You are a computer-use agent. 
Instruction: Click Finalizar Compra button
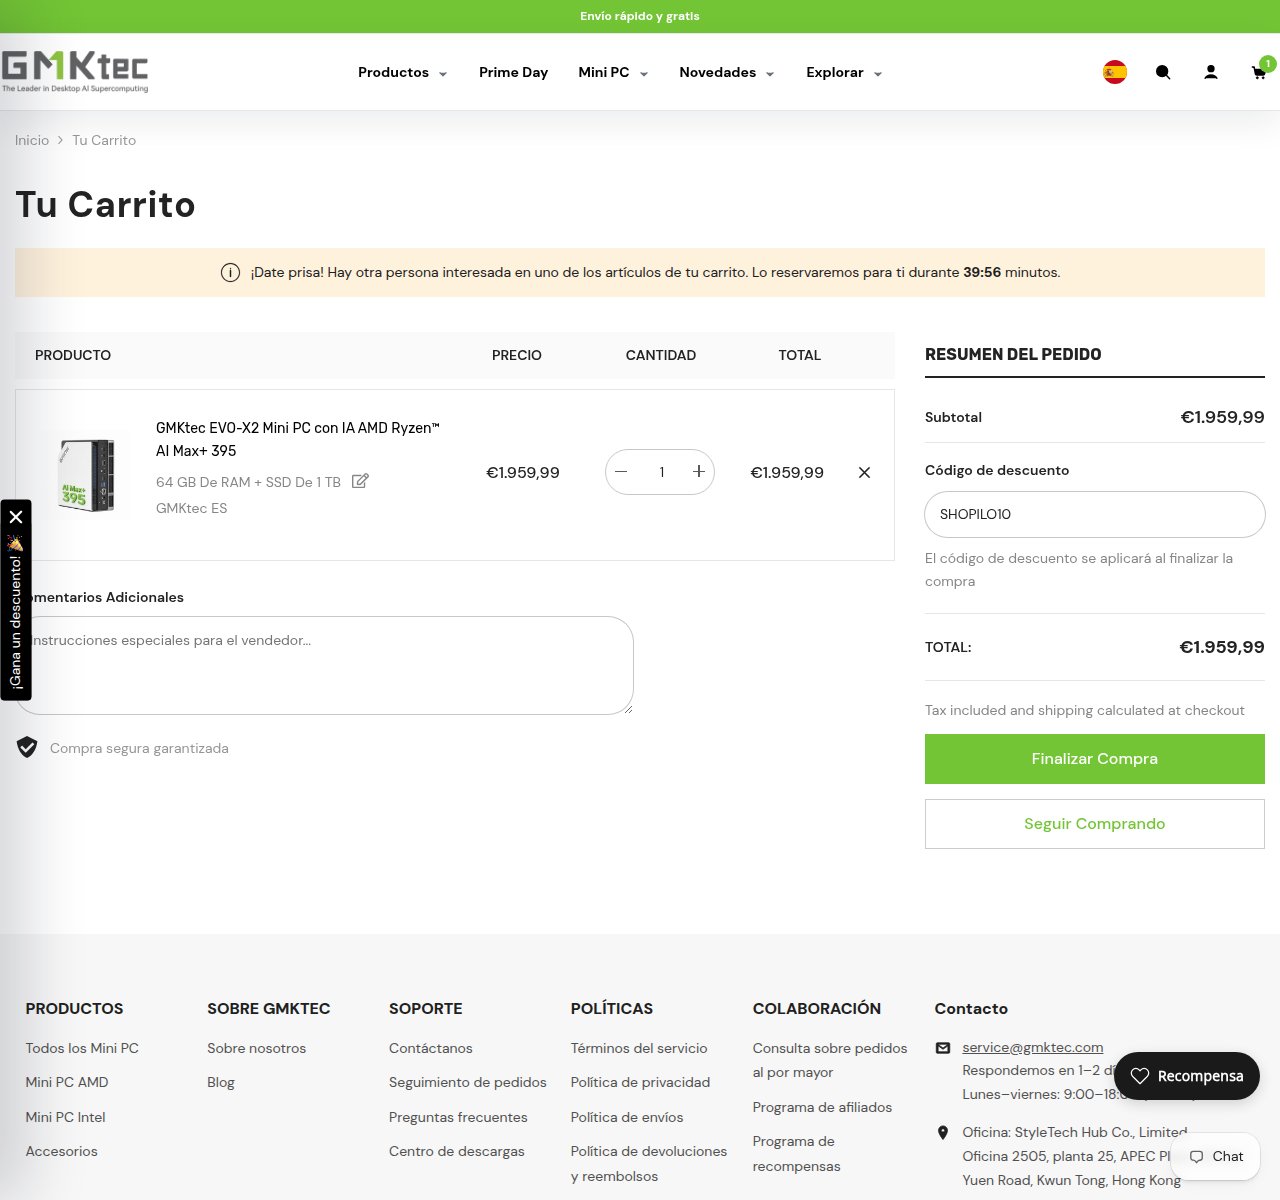[x=1095, y=759]
